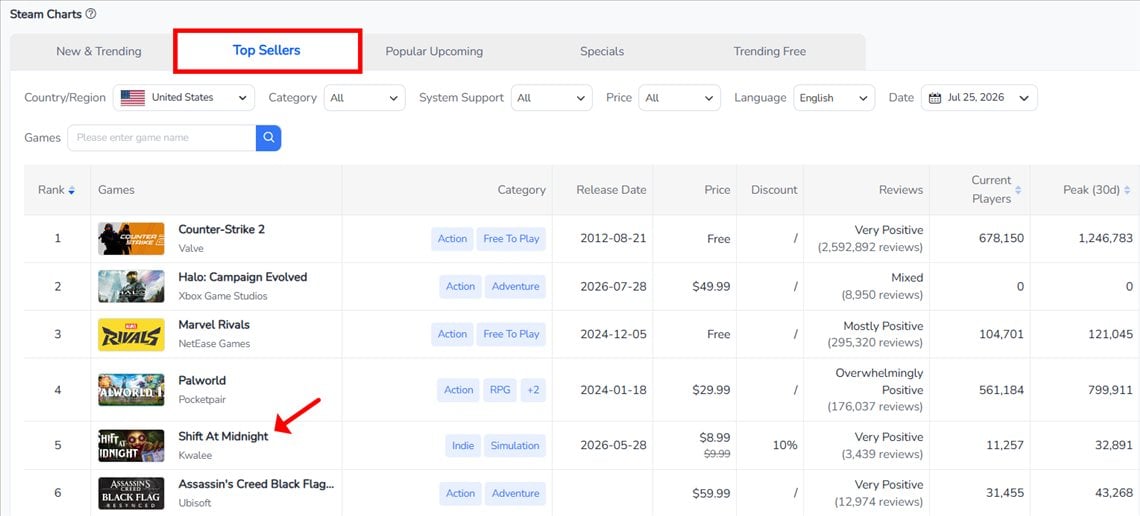Click the Ubisoft publisher name
The height and width of the screenshot is (516, 1140).
pyautogui.click(x=194, y=503)
